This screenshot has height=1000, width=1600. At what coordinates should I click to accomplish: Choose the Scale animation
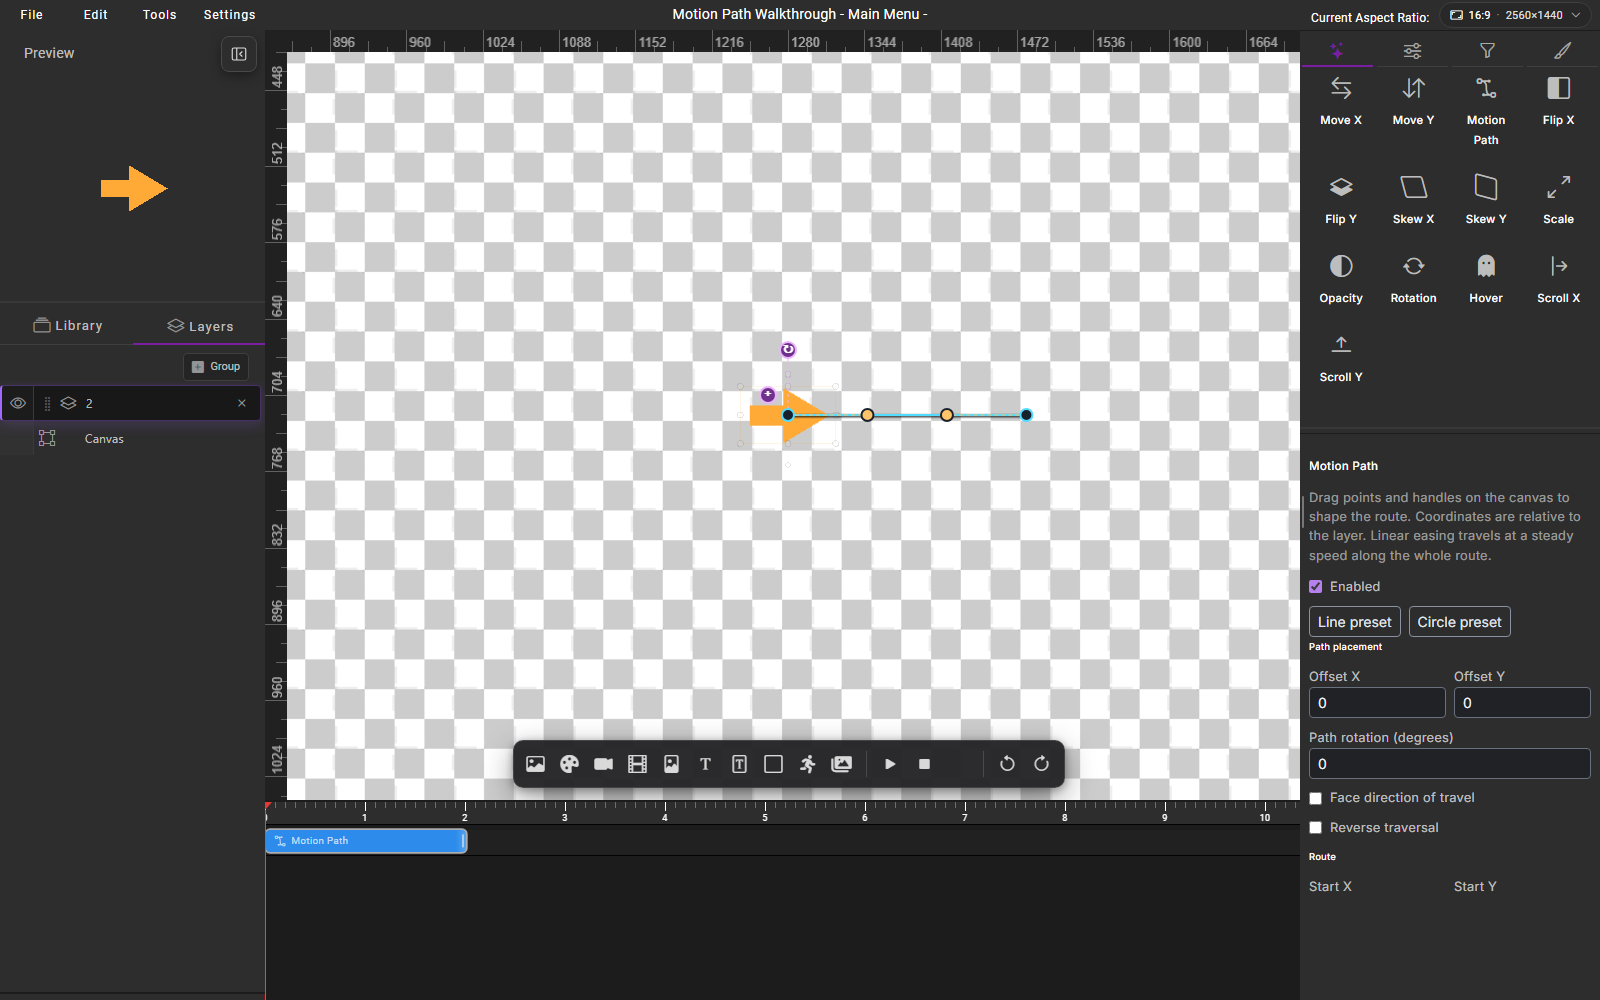pyautogui.click(x=1558, y=200)
